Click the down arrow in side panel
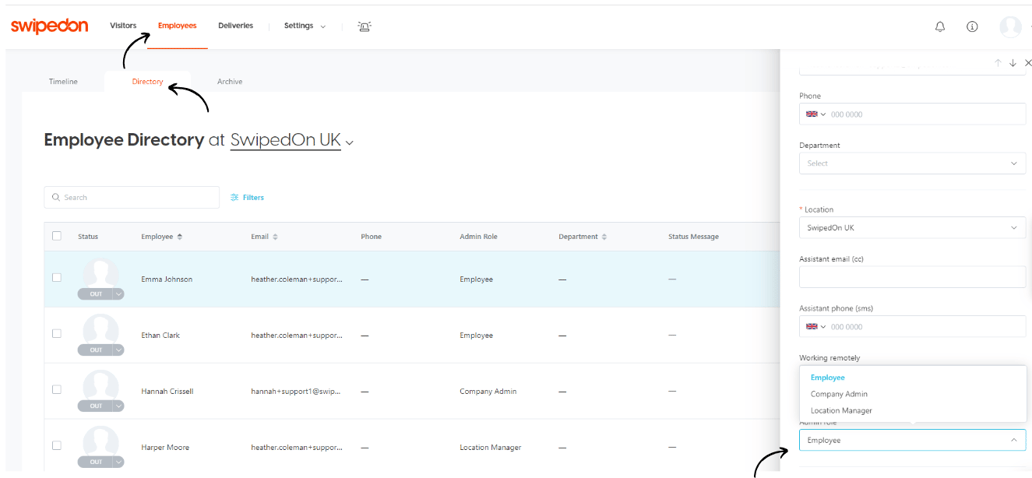Screen dimensions: 1032x478 [x=1012, y=63]
